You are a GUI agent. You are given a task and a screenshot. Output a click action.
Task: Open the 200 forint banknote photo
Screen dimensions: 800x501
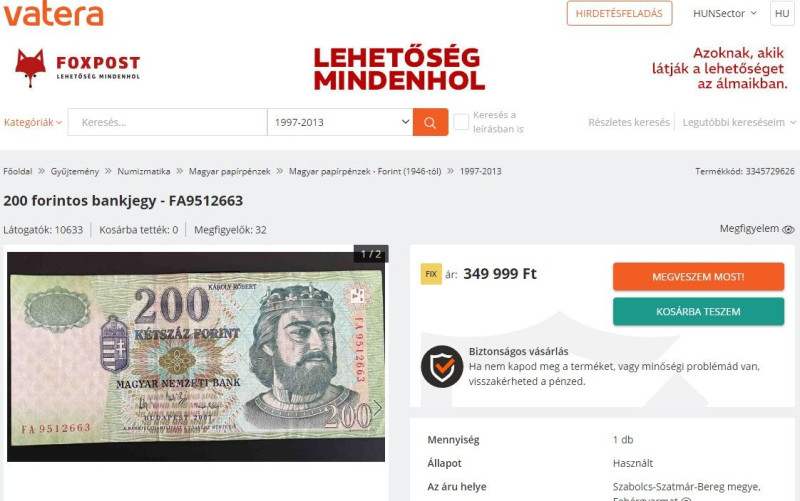[x=196, y=357]
